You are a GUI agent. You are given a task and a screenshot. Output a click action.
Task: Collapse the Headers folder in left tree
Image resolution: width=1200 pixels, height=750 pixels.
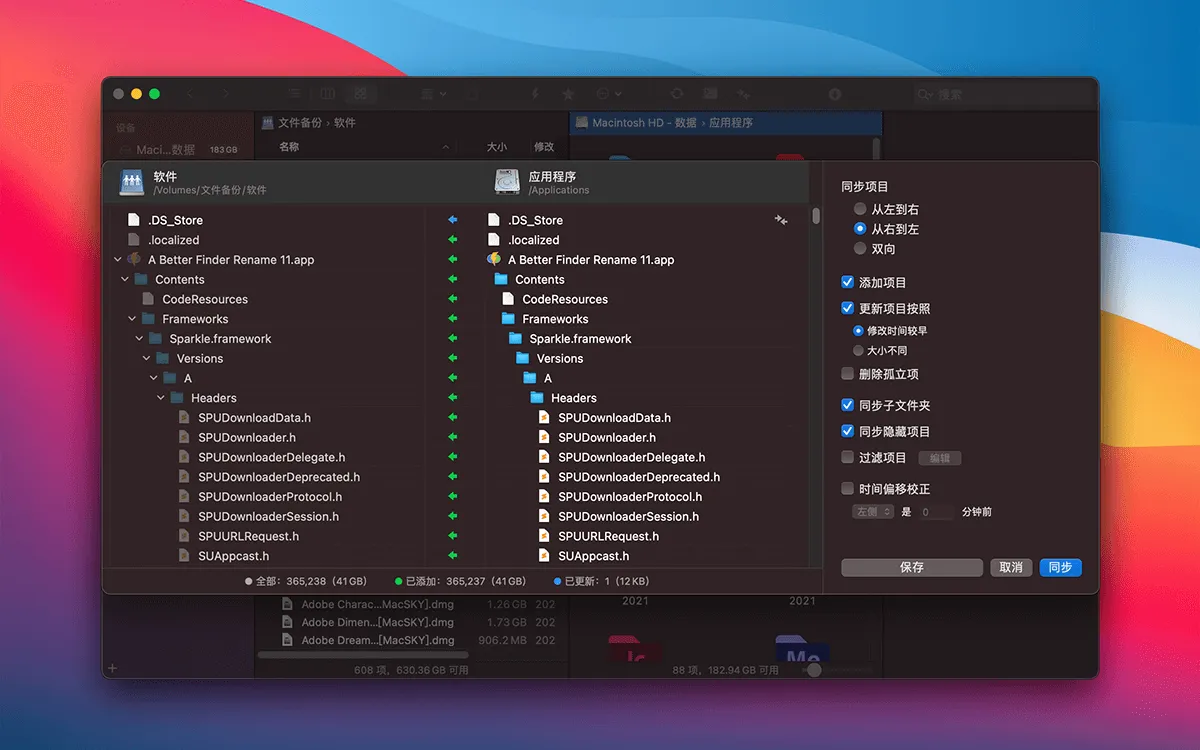click(161, 398)
